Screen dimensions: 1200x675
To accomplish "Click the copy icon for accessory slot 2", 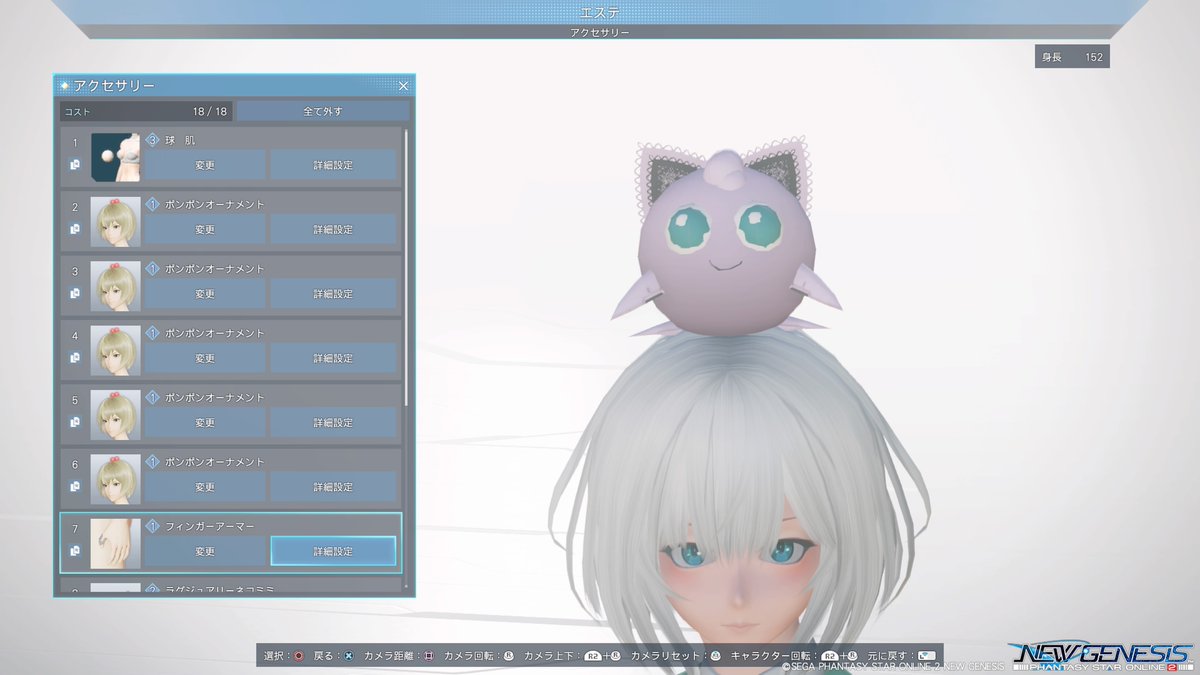I will [x=75, y=229].
